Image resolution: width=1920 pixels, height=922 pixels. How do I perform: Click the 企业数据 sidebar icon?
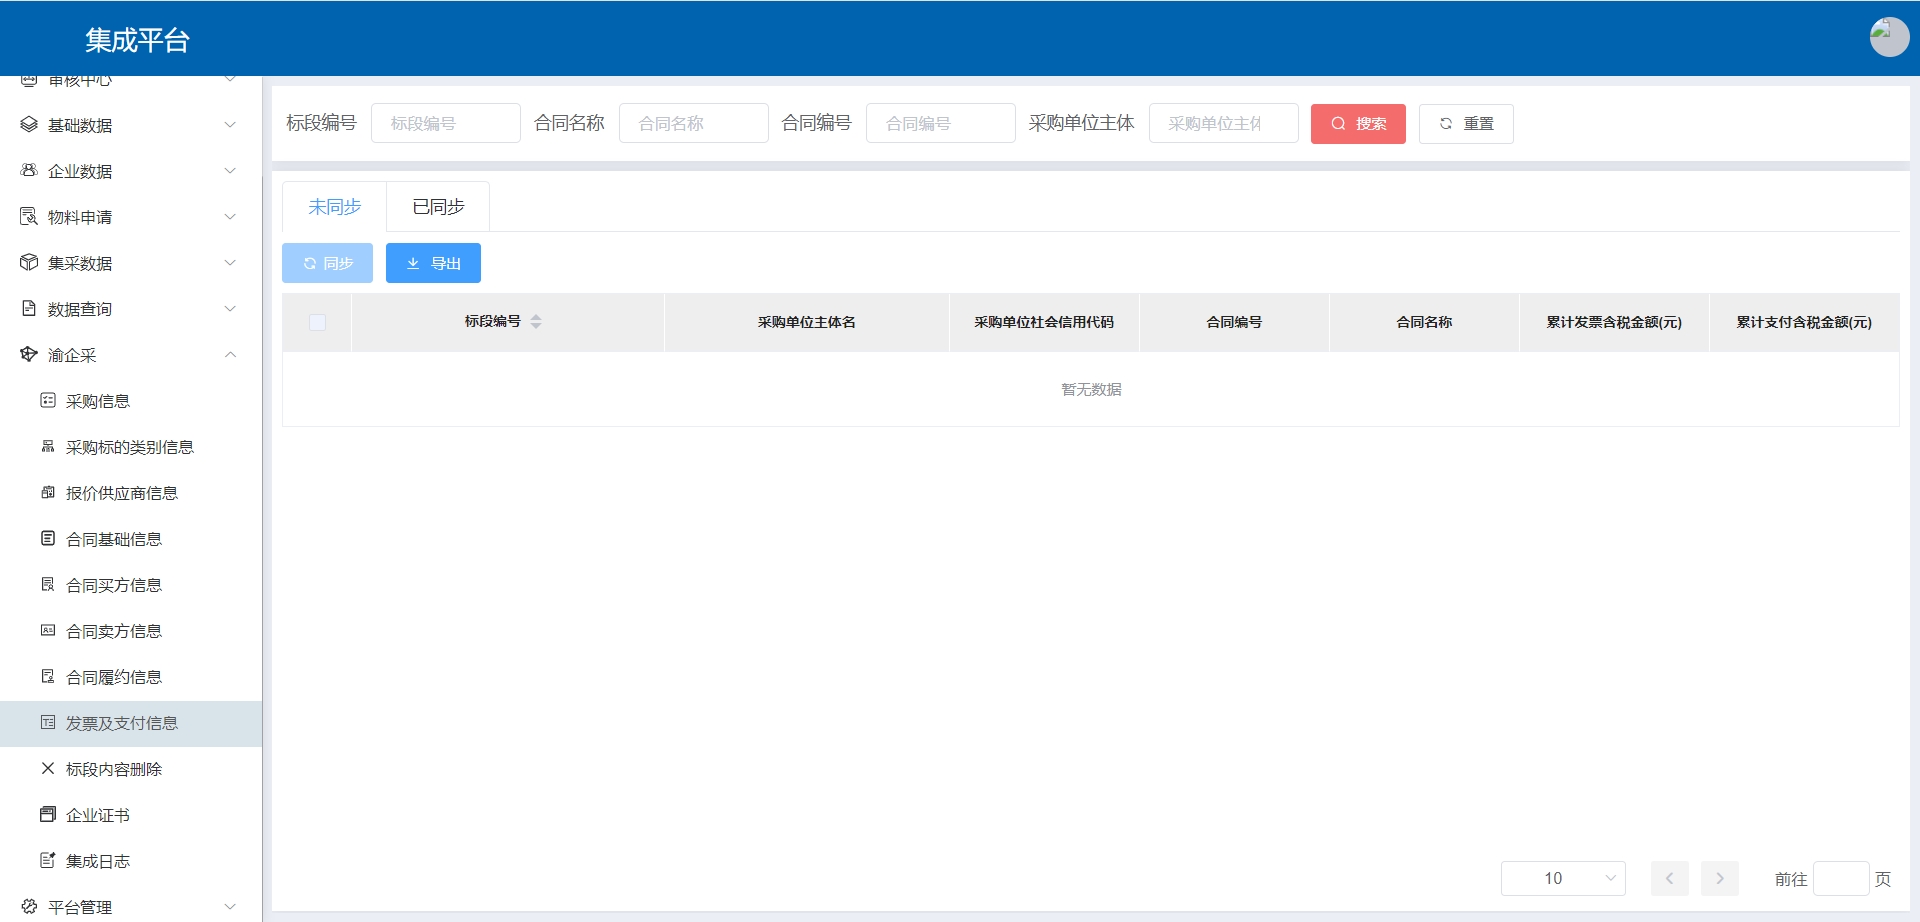[x=29, y=171]
